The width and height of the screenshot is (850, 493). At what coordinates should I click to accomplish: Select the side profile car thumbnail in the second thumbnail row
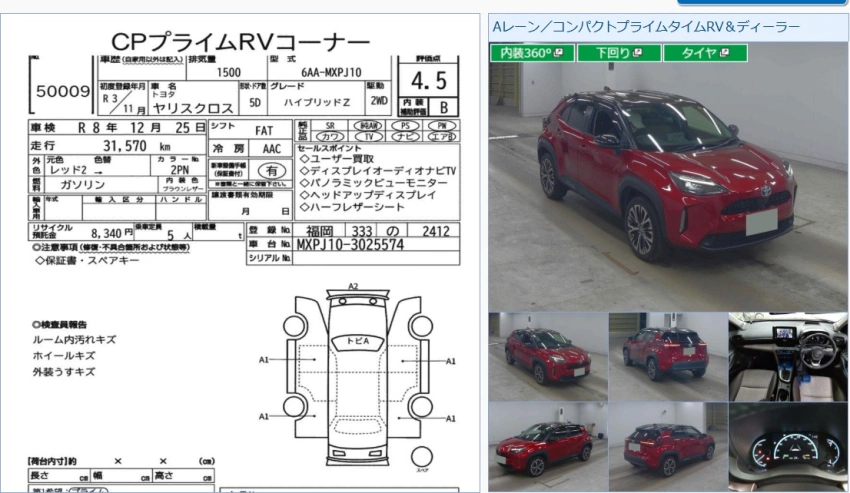[x=548, y=447]
